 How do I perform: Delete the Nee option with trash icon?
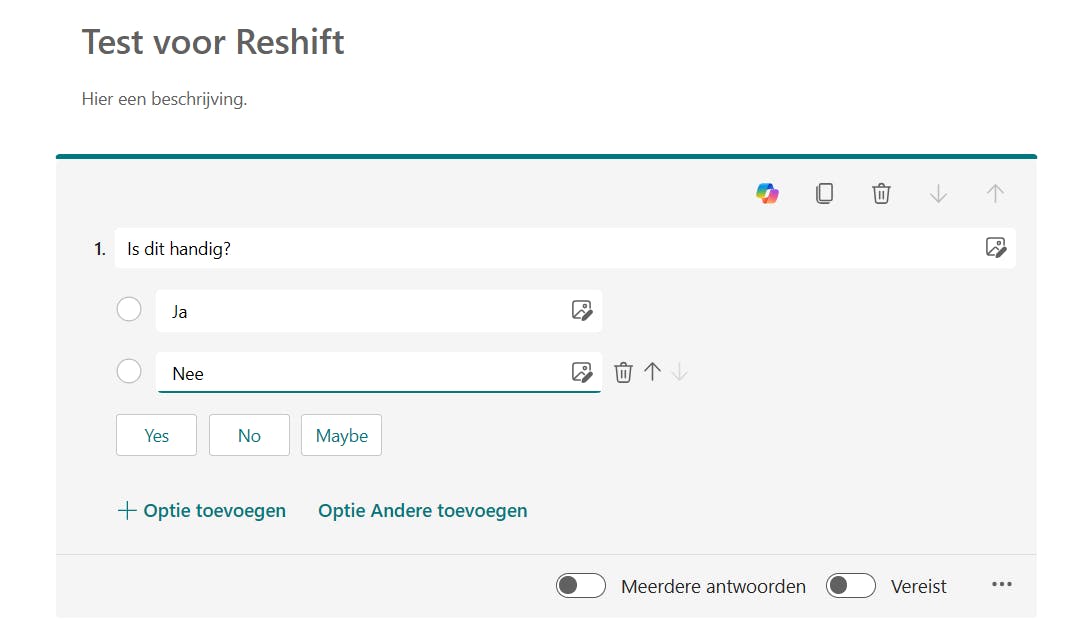[x=623, y=373]
